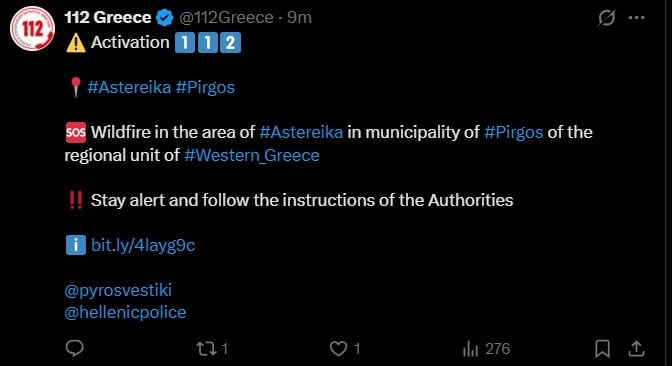Click the reply speech bubble icon
Image resolution: width=672 pixels, height=366 pixels.
pos(75,348)
